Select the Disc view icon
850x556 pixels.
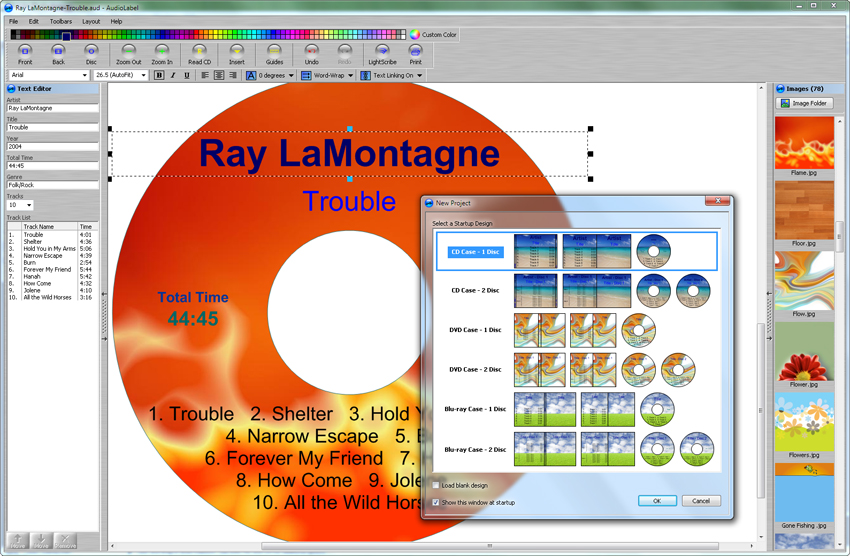tap(91, 52)
